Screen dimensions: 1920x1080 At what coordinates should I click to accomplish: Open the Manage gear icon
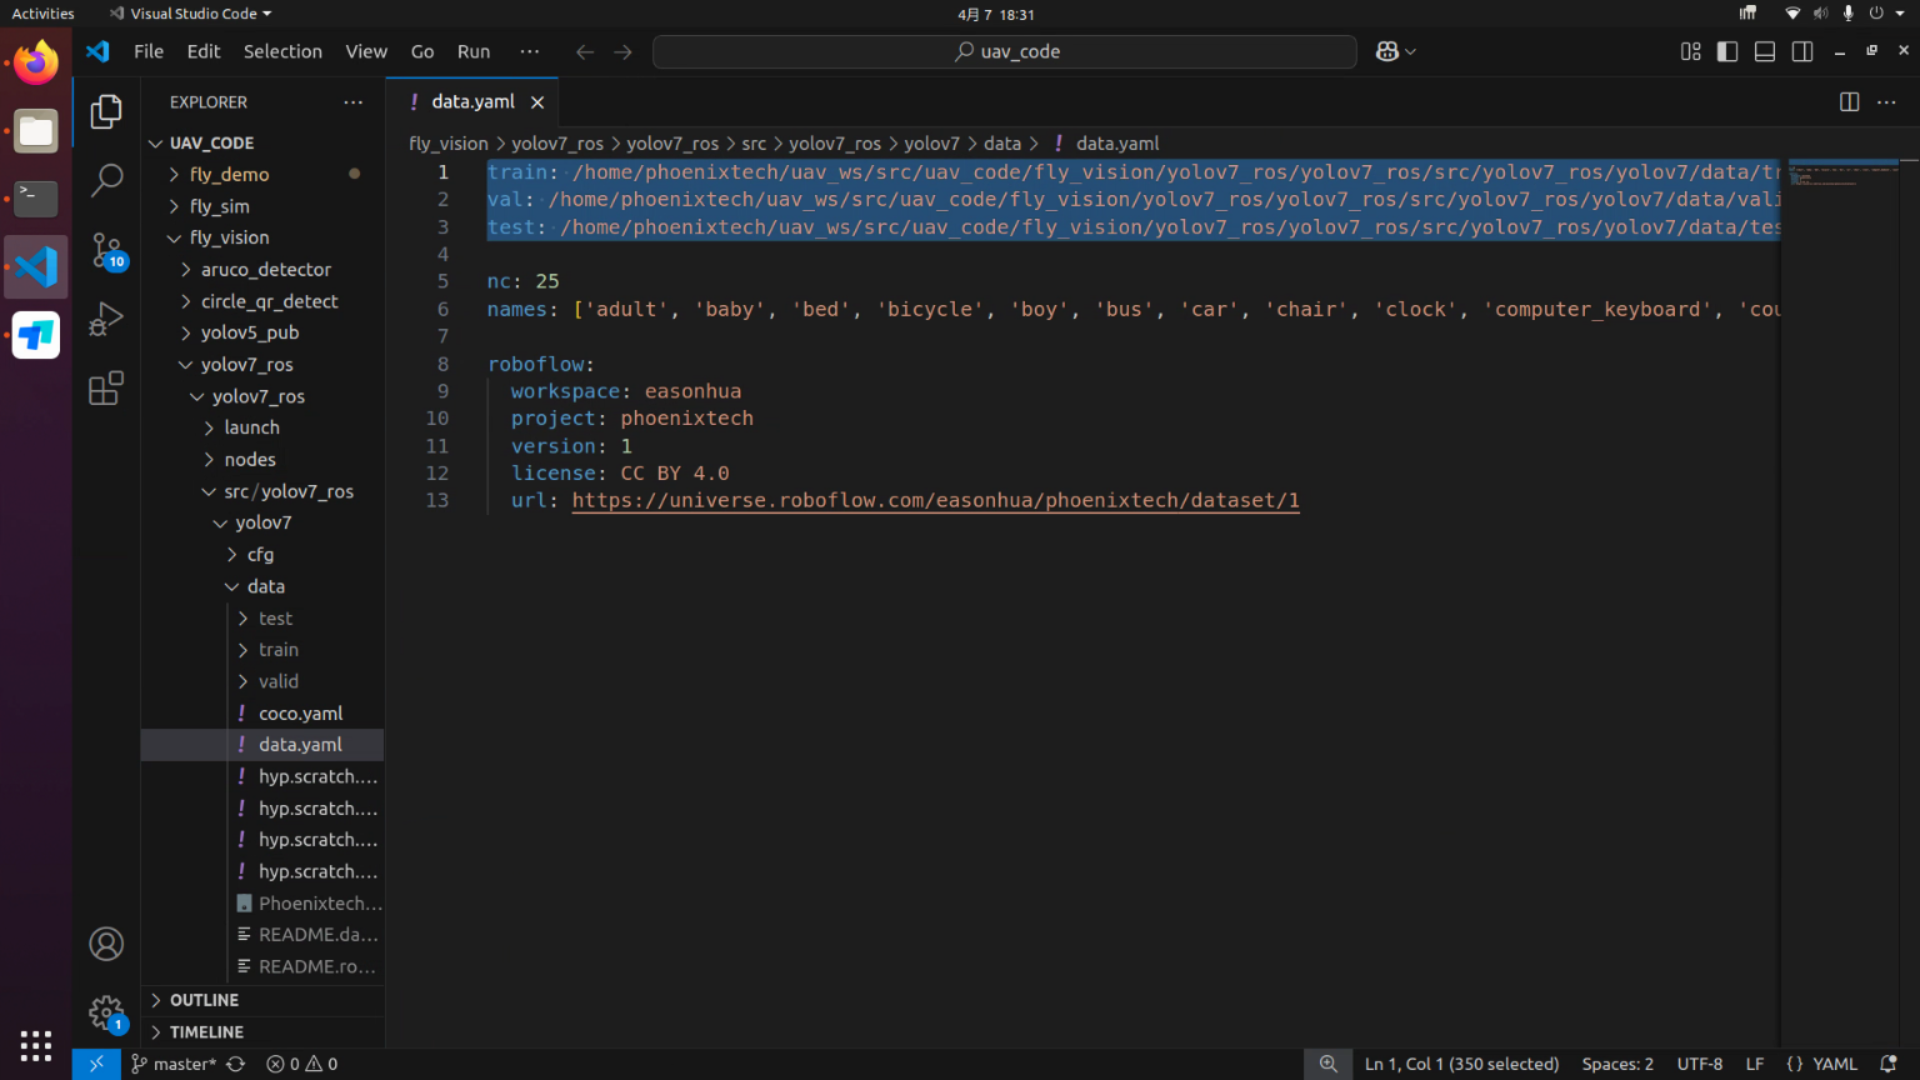point(106,1013)
